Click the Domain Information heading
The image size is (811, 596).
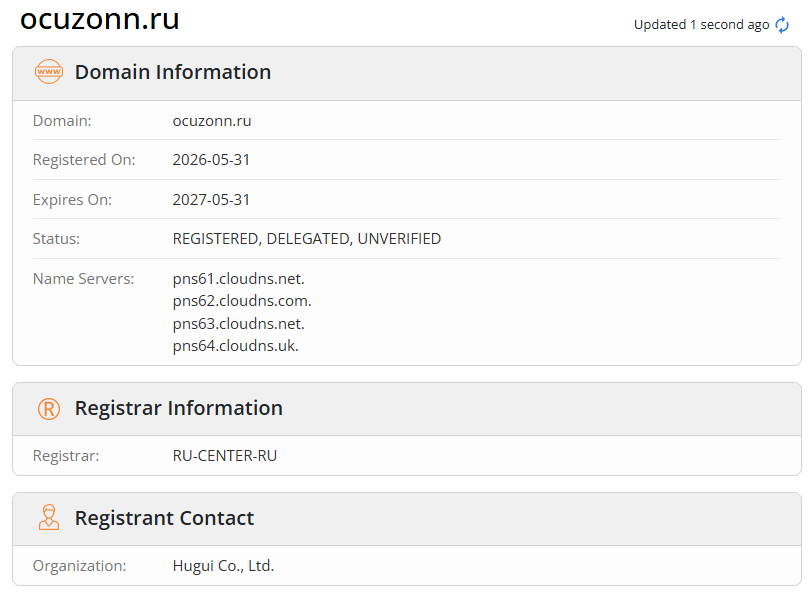(173, 72)
